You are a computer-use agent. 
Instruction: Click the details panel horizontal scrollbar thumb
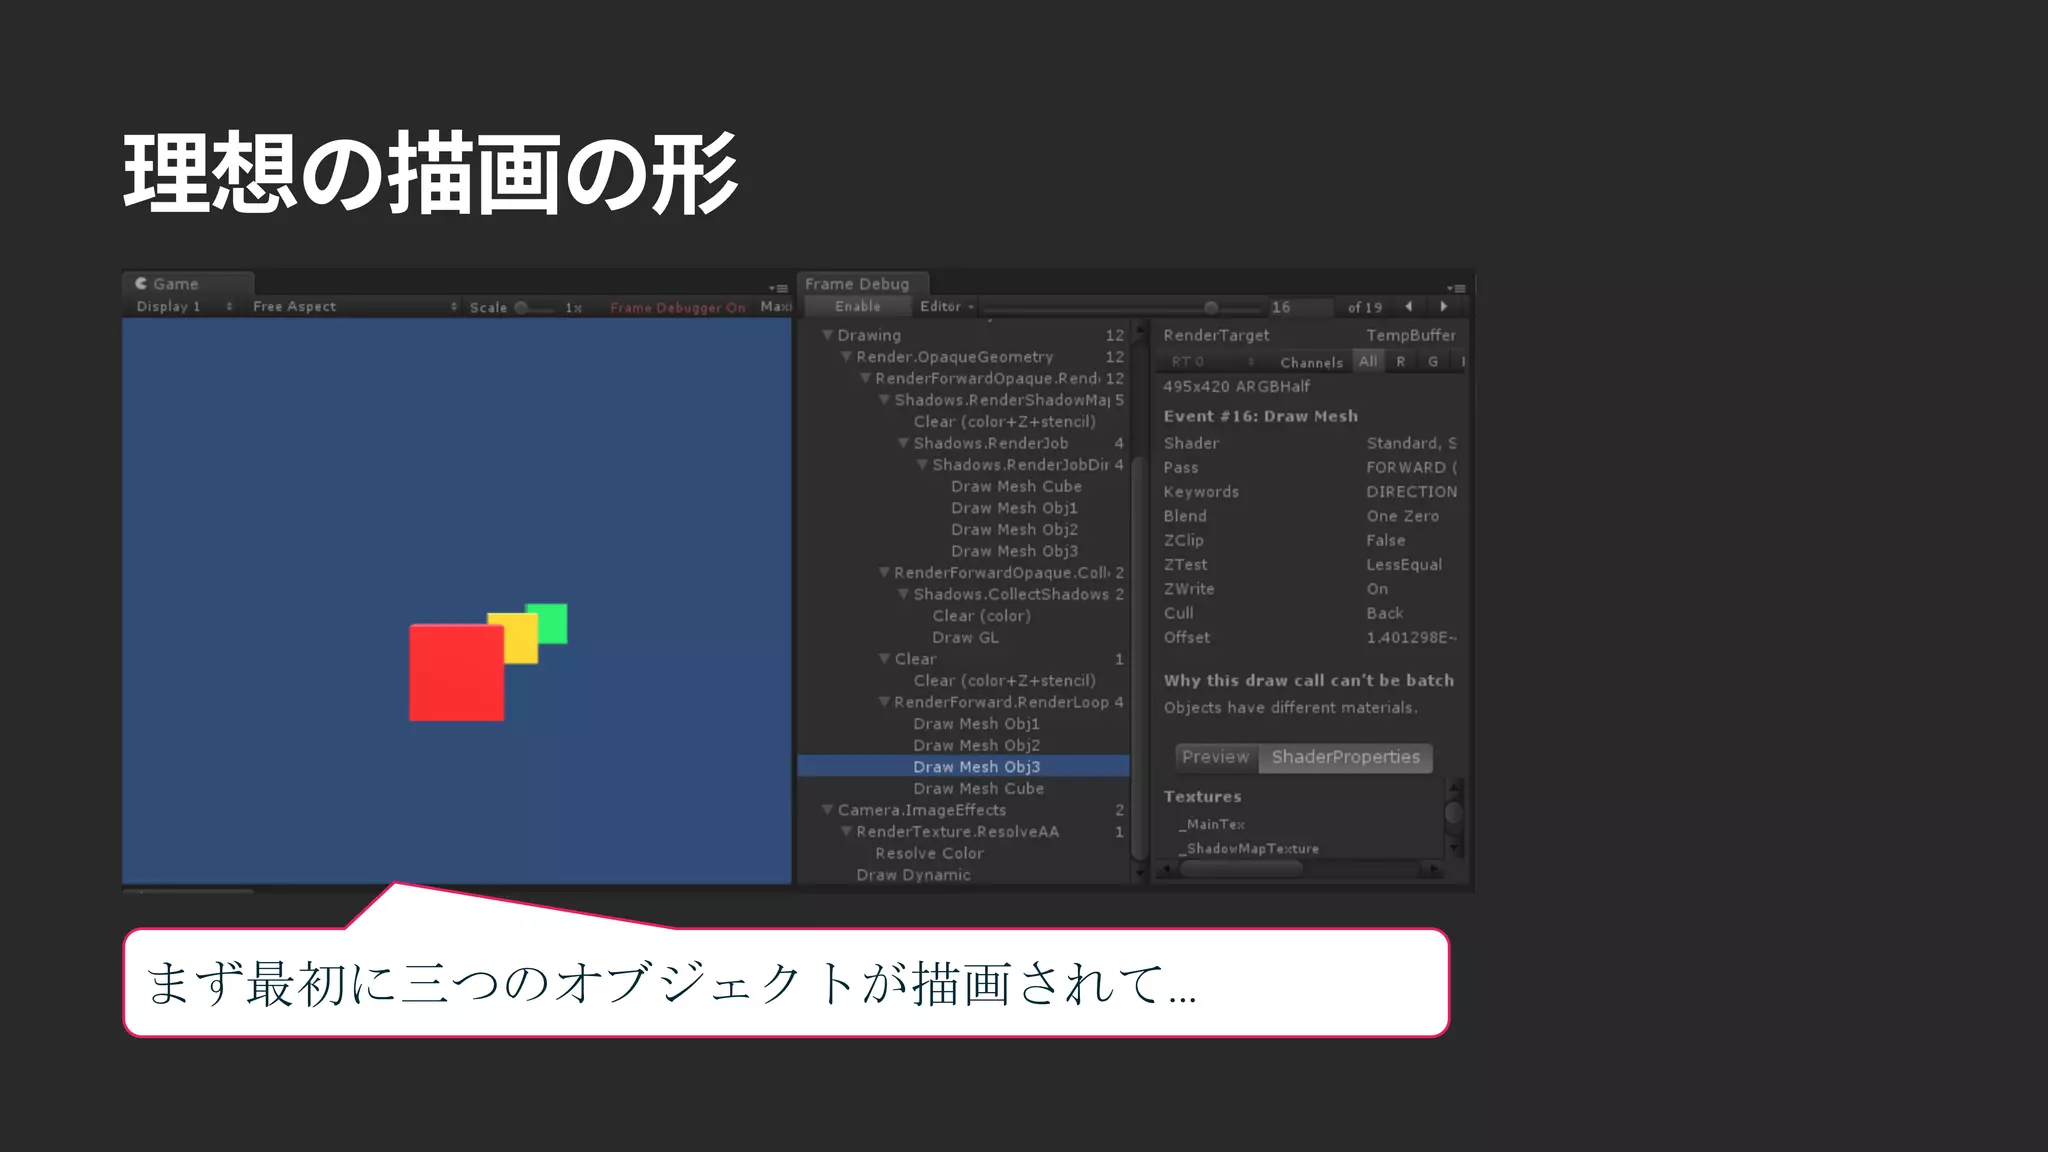pos(1240,869)
